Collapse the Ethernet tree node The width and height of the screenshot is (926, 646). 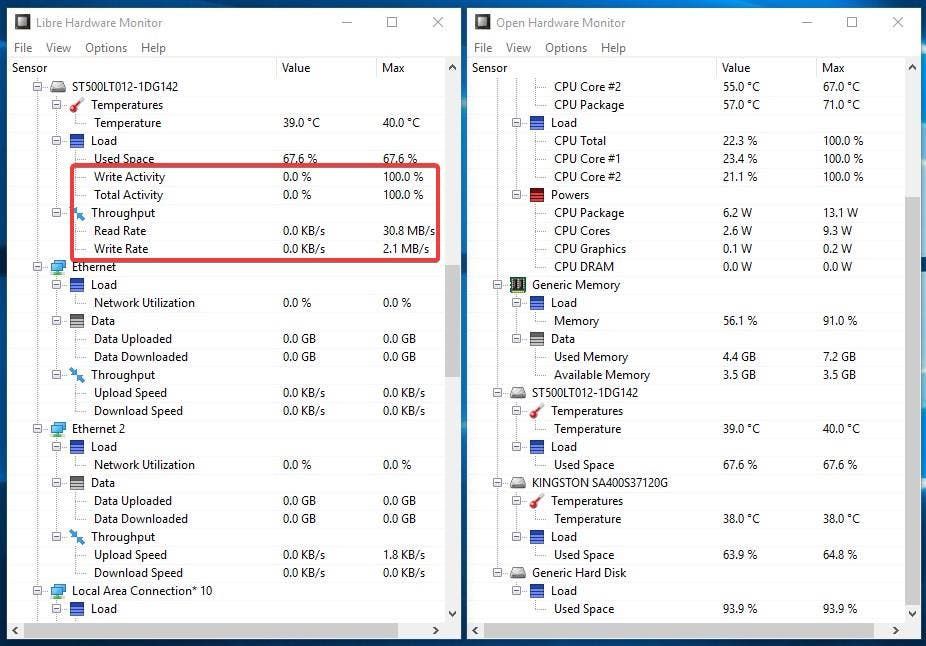click(37, 267)
